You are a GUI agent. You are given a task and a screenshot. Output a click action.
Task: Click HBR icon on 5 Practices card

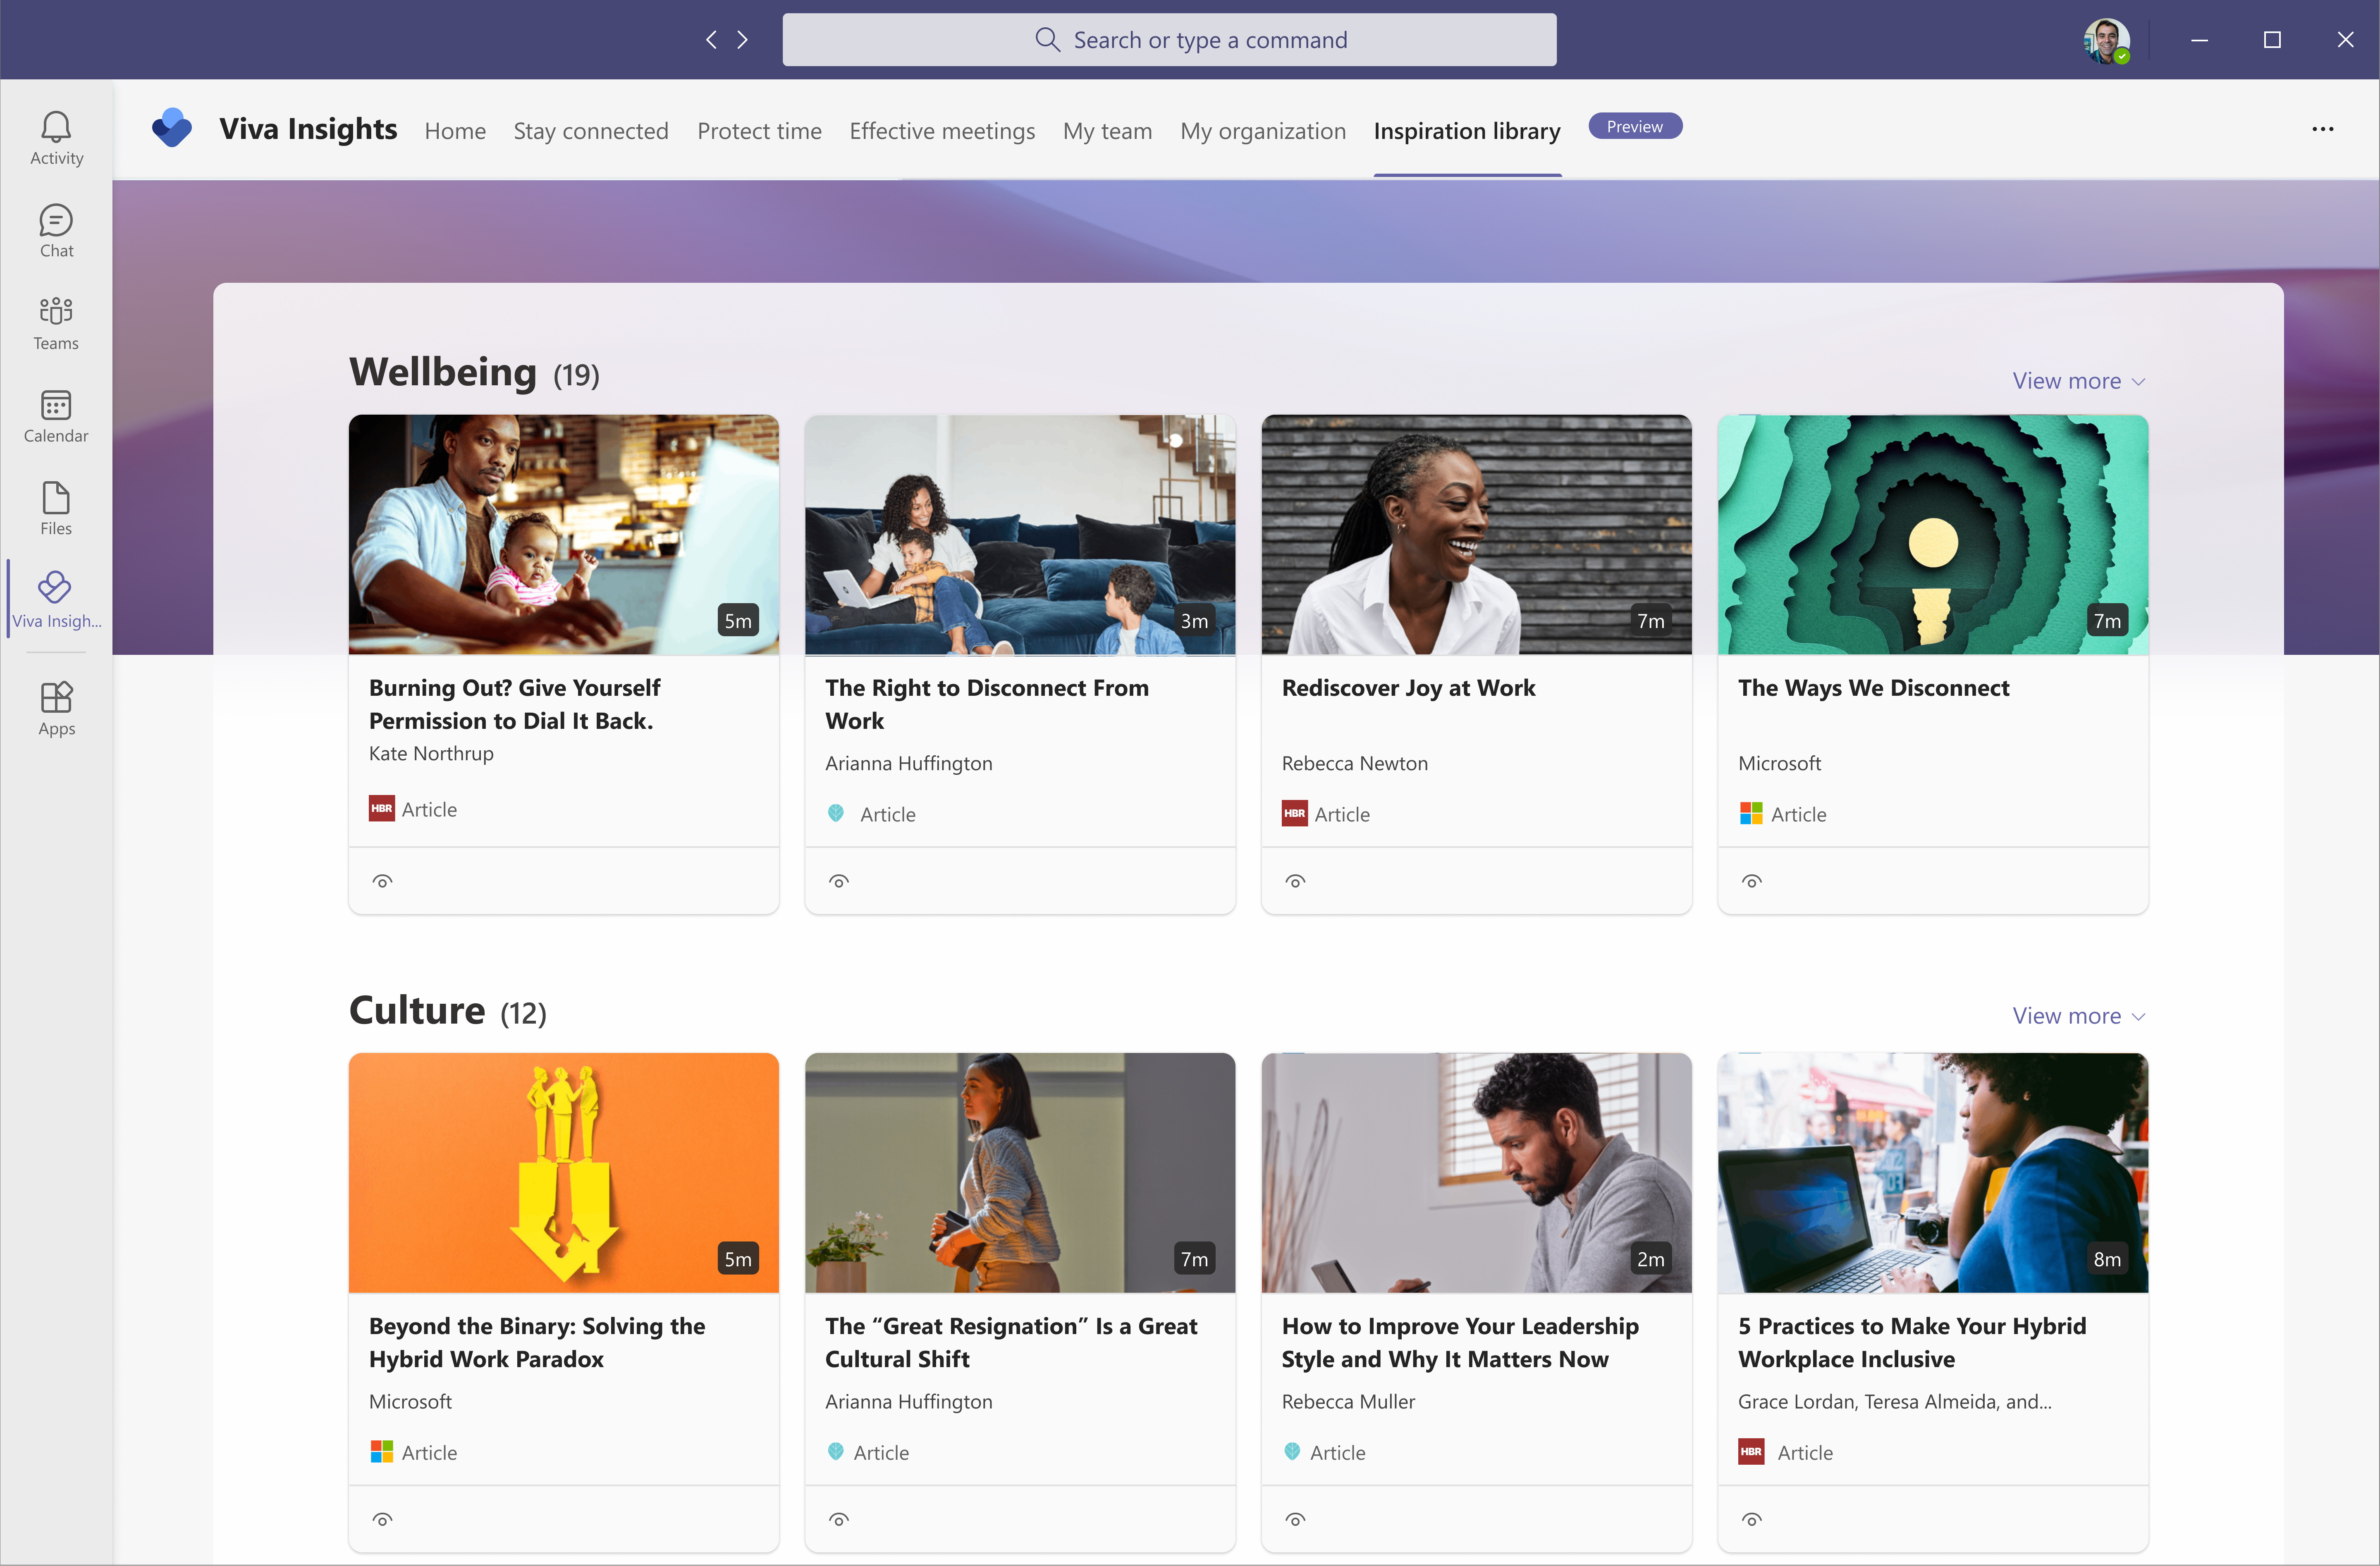(x=1751, y=1451)
